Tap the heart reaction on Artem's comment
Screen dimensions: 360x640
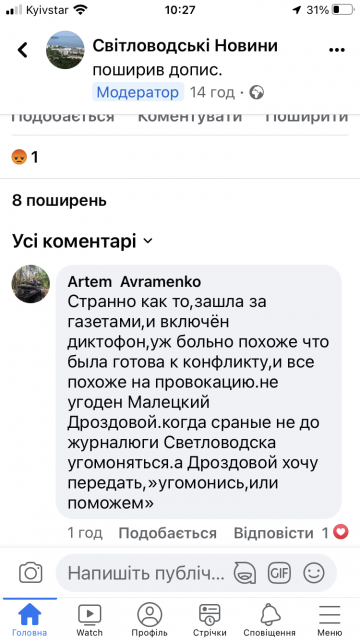341,532
